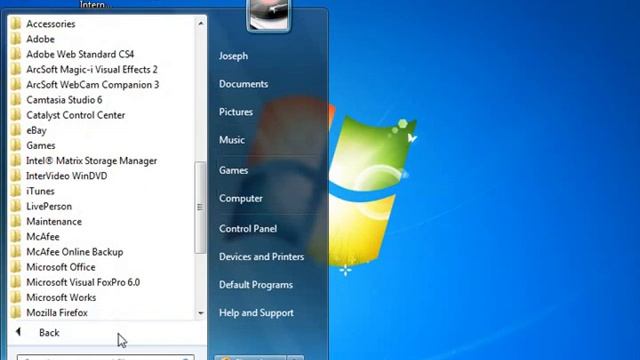Click Adobe Web Standard CS4 folder icon
The height and width of the screenshot is (360, 640).
[16, 54]
